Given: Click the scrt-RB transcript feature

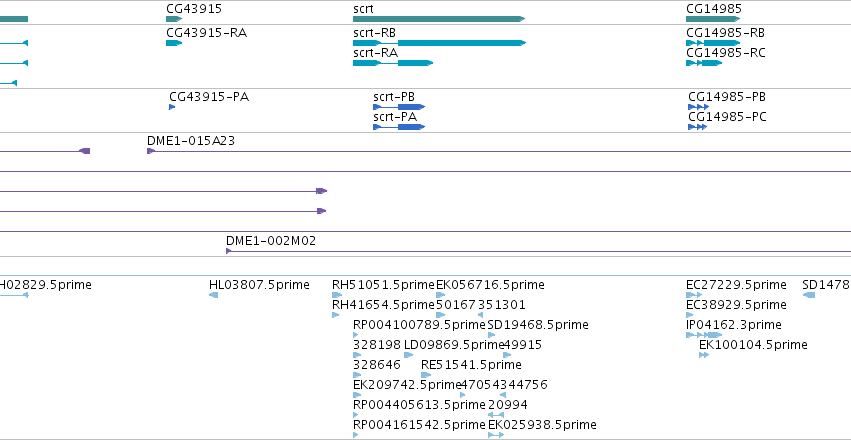Looking at the screenshot, I should 440,43.
